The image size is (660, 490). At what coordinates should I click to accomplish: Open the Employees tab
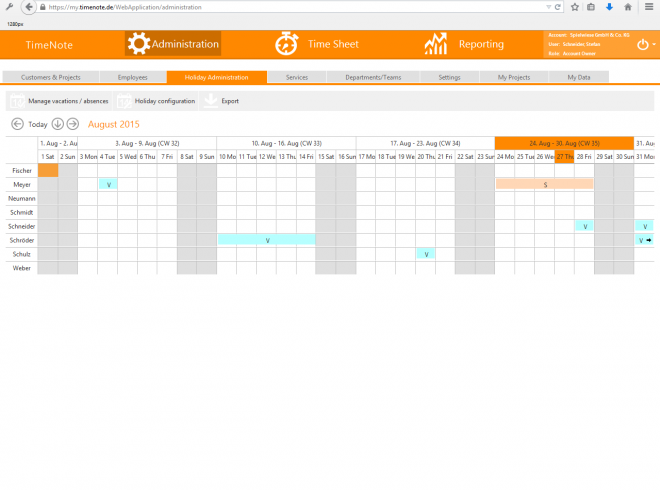133,77
